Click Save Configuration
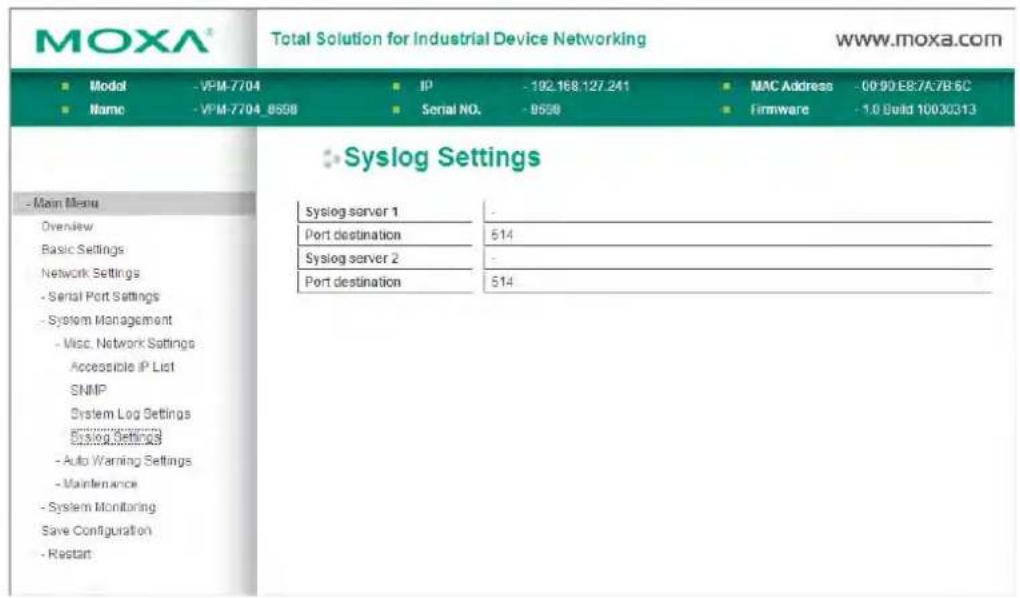 96,530
